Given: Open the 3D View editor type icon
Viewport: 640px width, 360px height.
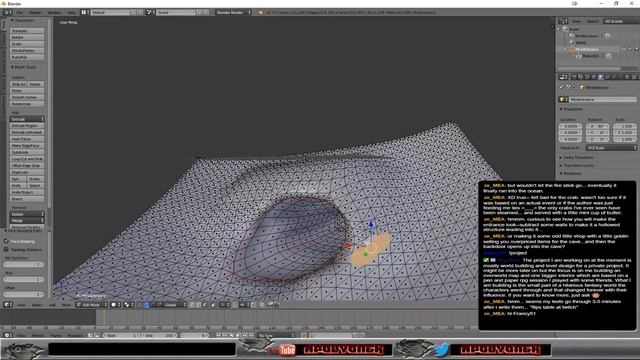Looking at the screenshot, I should tap(8, 304).
